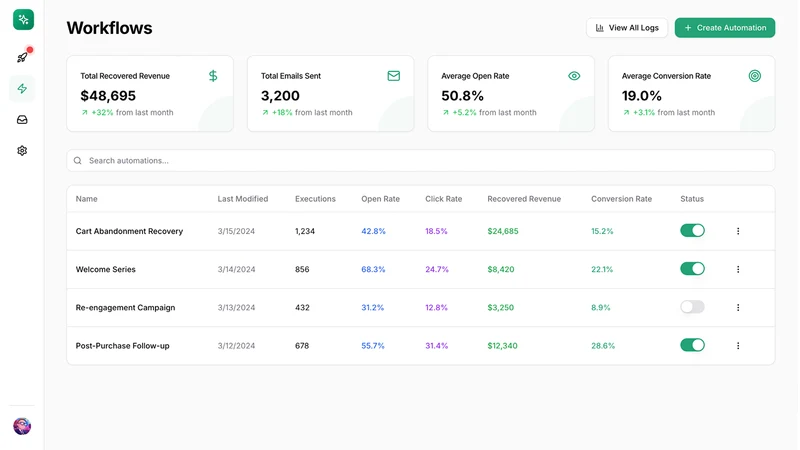Click the 42.8% open rate value

tap(373, 231)
